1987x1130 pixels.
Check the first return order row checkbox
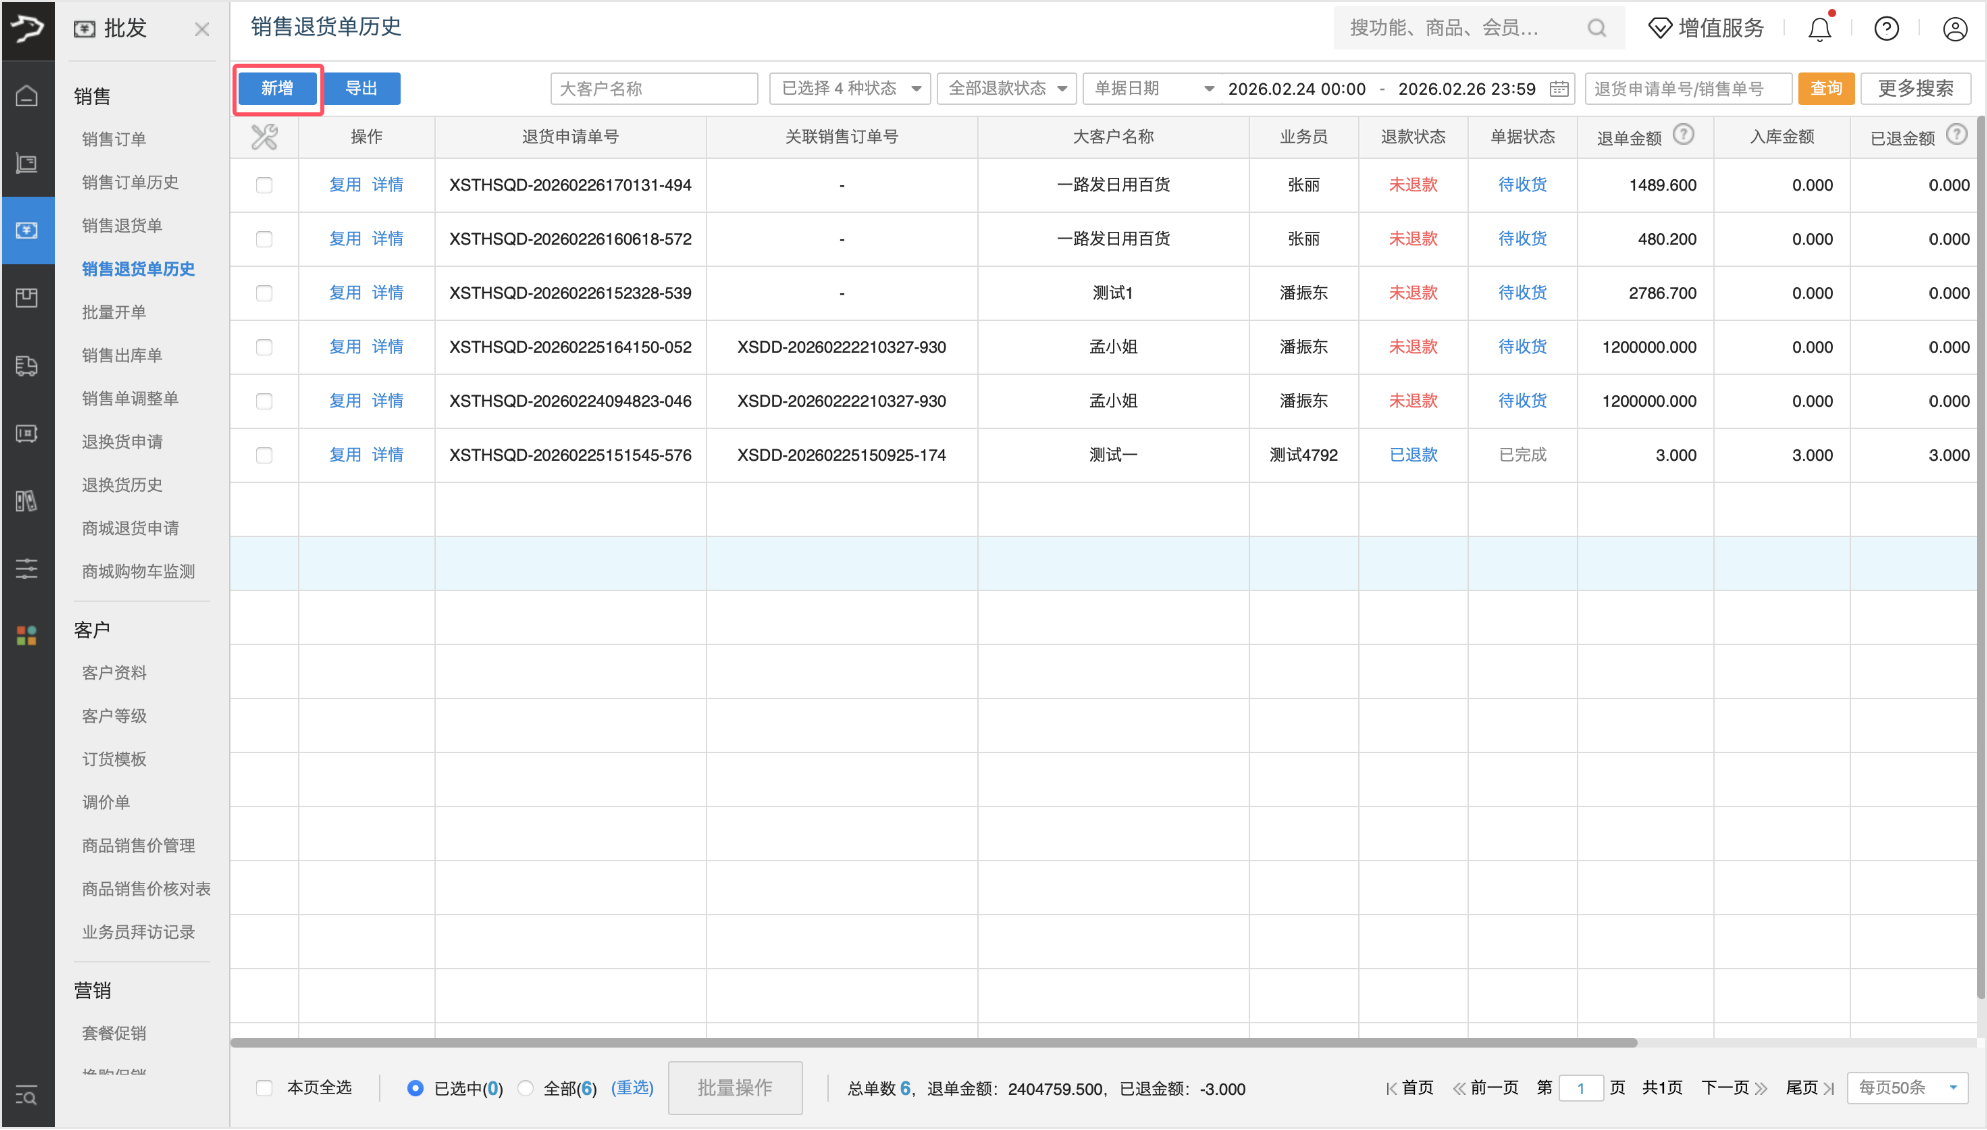pos(264,185)
